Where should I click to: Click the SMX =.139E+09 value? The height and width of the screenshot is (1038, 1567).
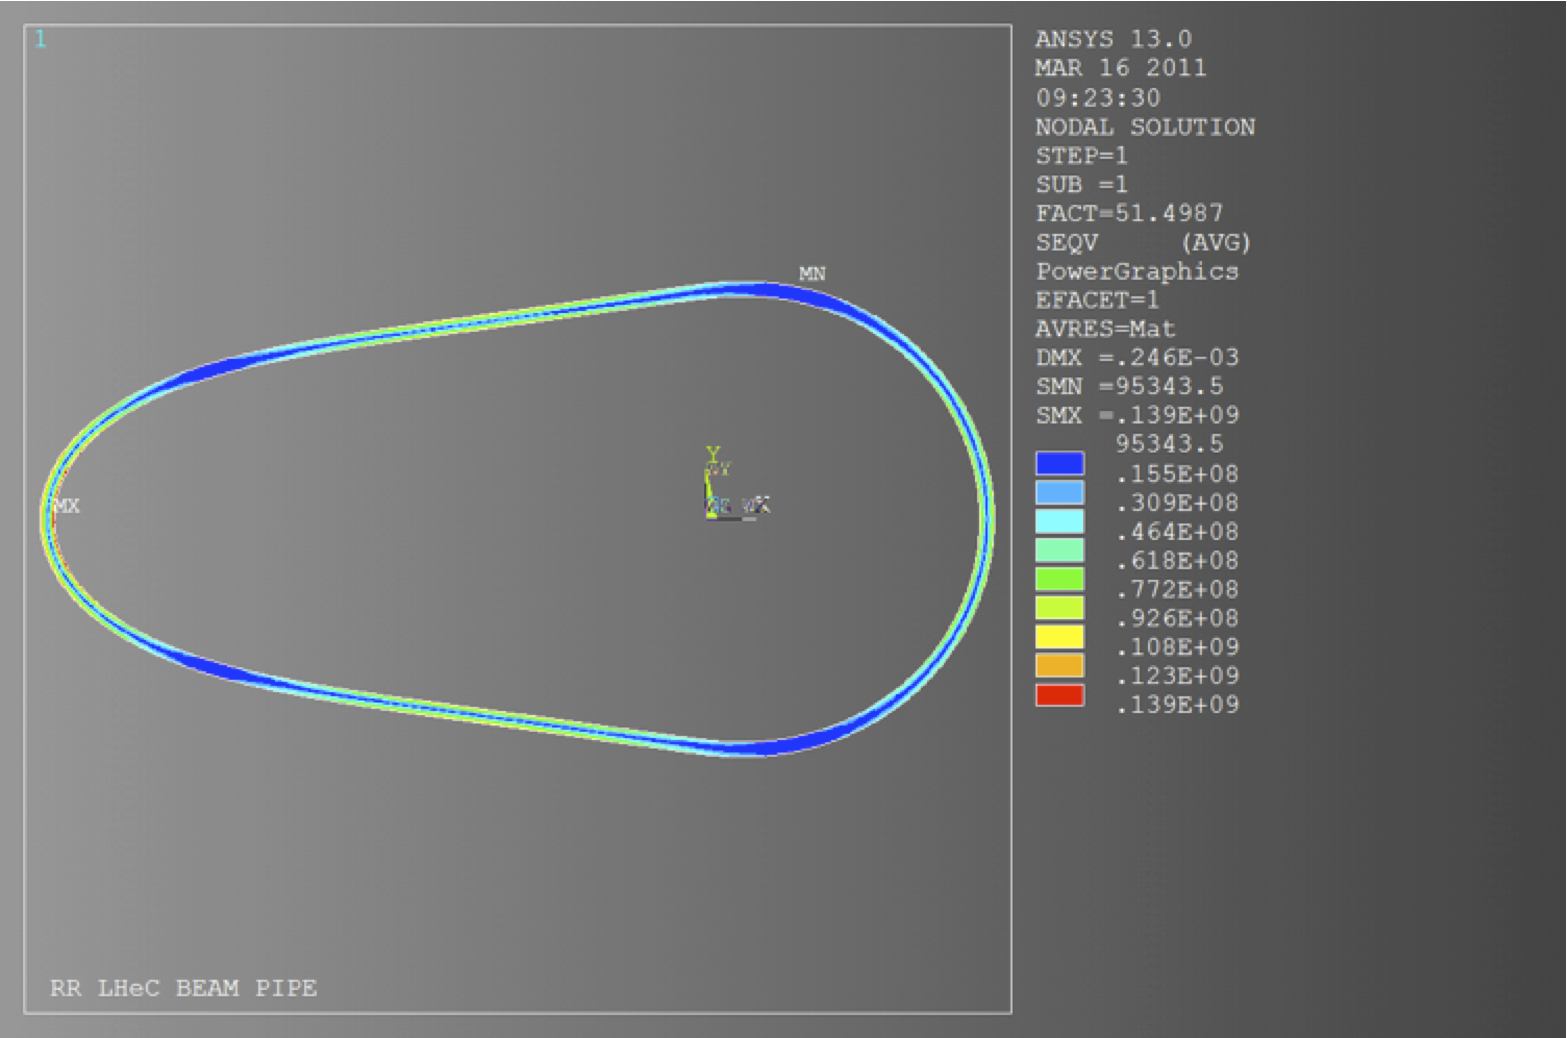[1136, 415]
